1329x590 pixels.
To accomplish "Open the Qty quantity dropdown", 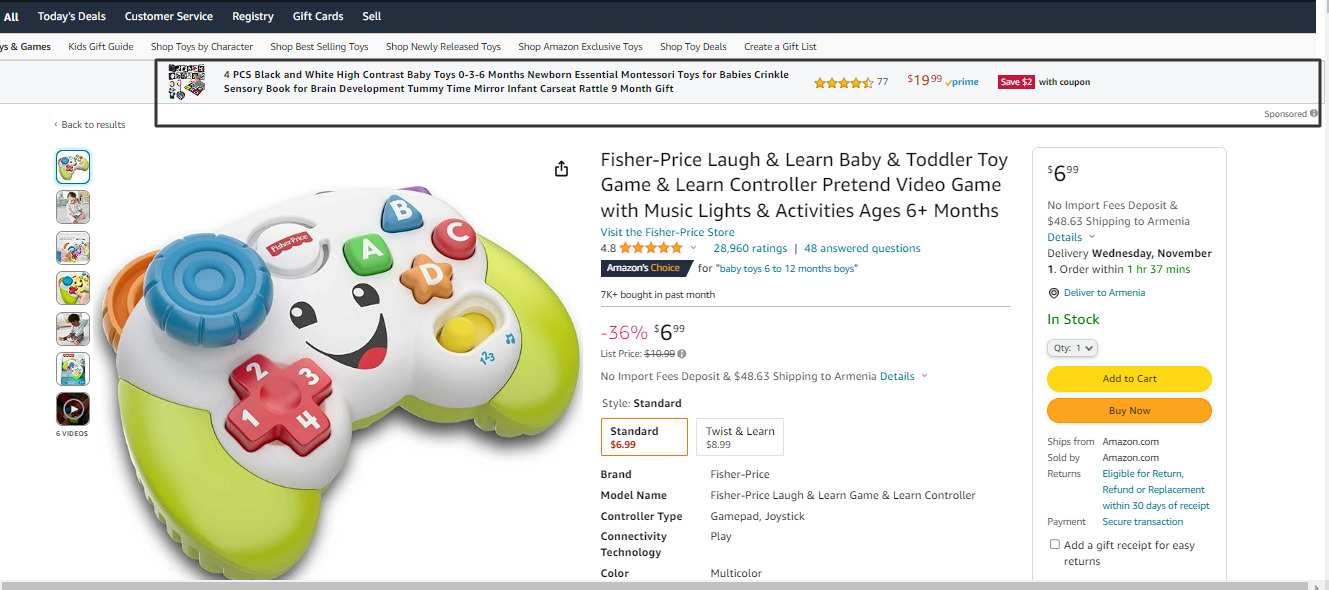I will coord(1072,347).
